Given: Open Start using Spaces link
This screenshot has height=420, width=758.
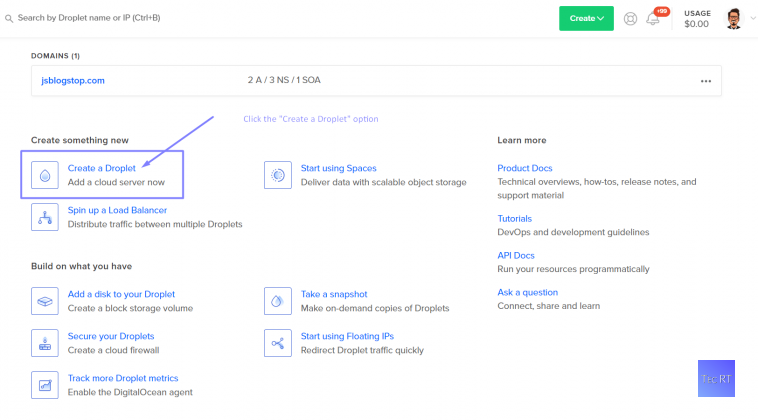Looking at the screenshot, I should point(338,168).
